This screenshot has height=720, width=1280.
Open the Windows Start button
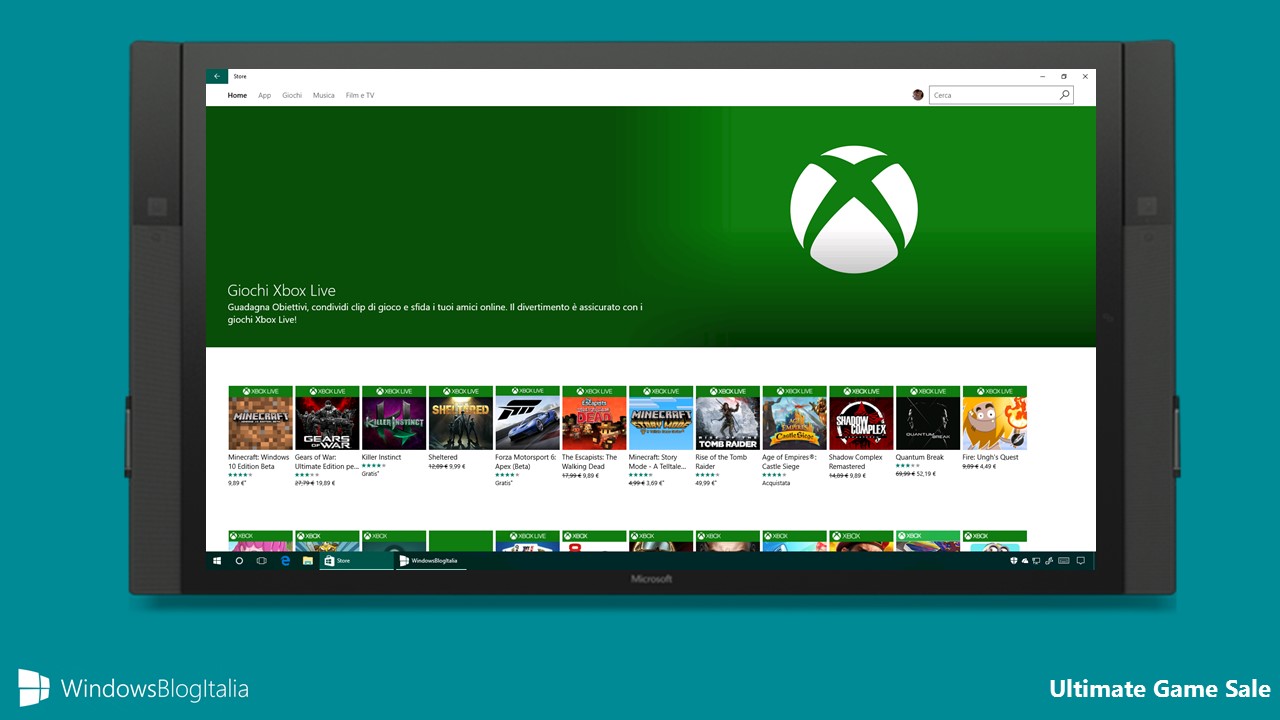(217, 561)
